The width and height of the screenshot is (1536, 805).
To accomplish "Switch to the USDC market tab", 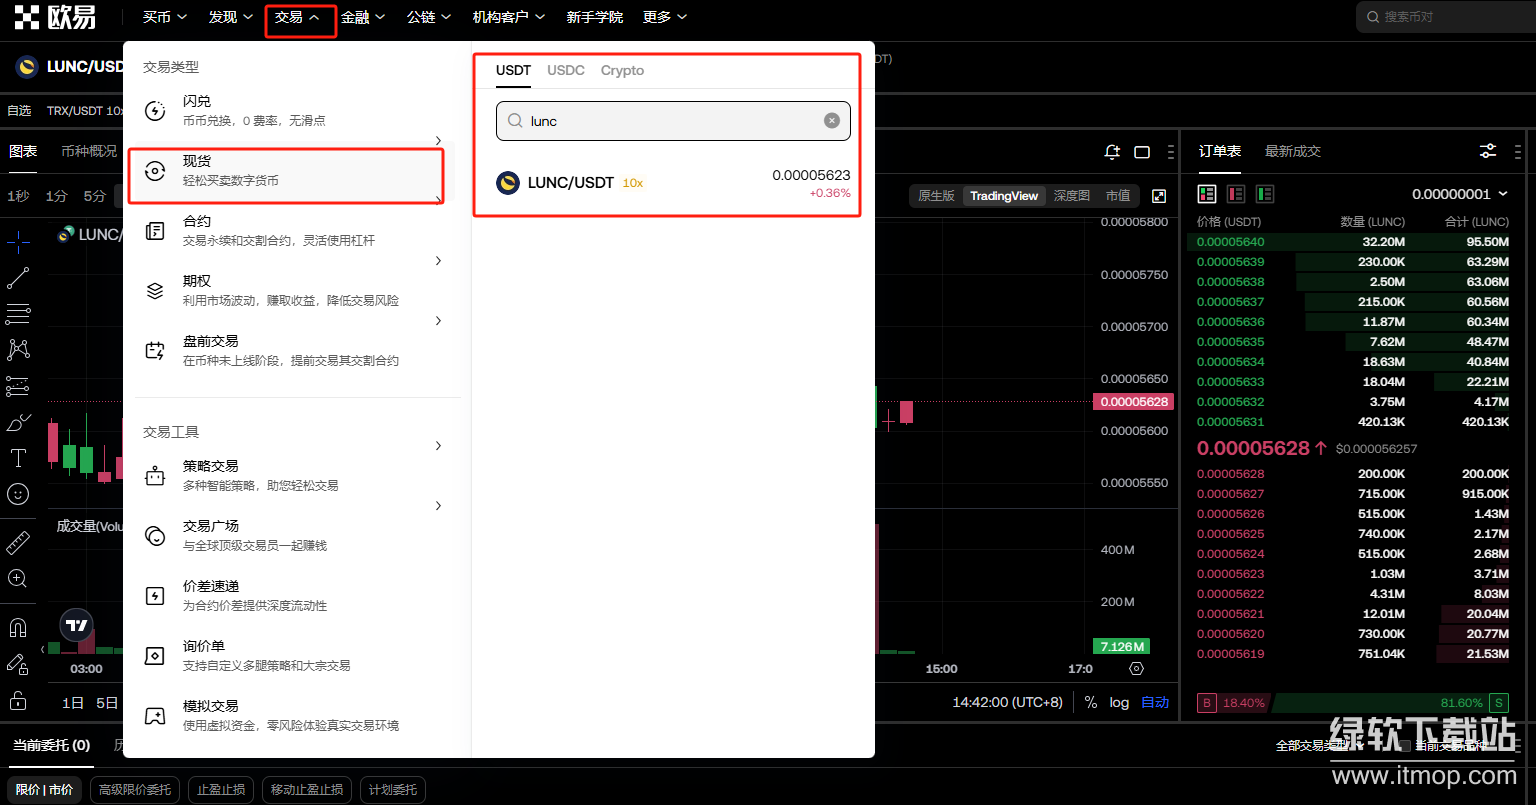I will (566, 70).
